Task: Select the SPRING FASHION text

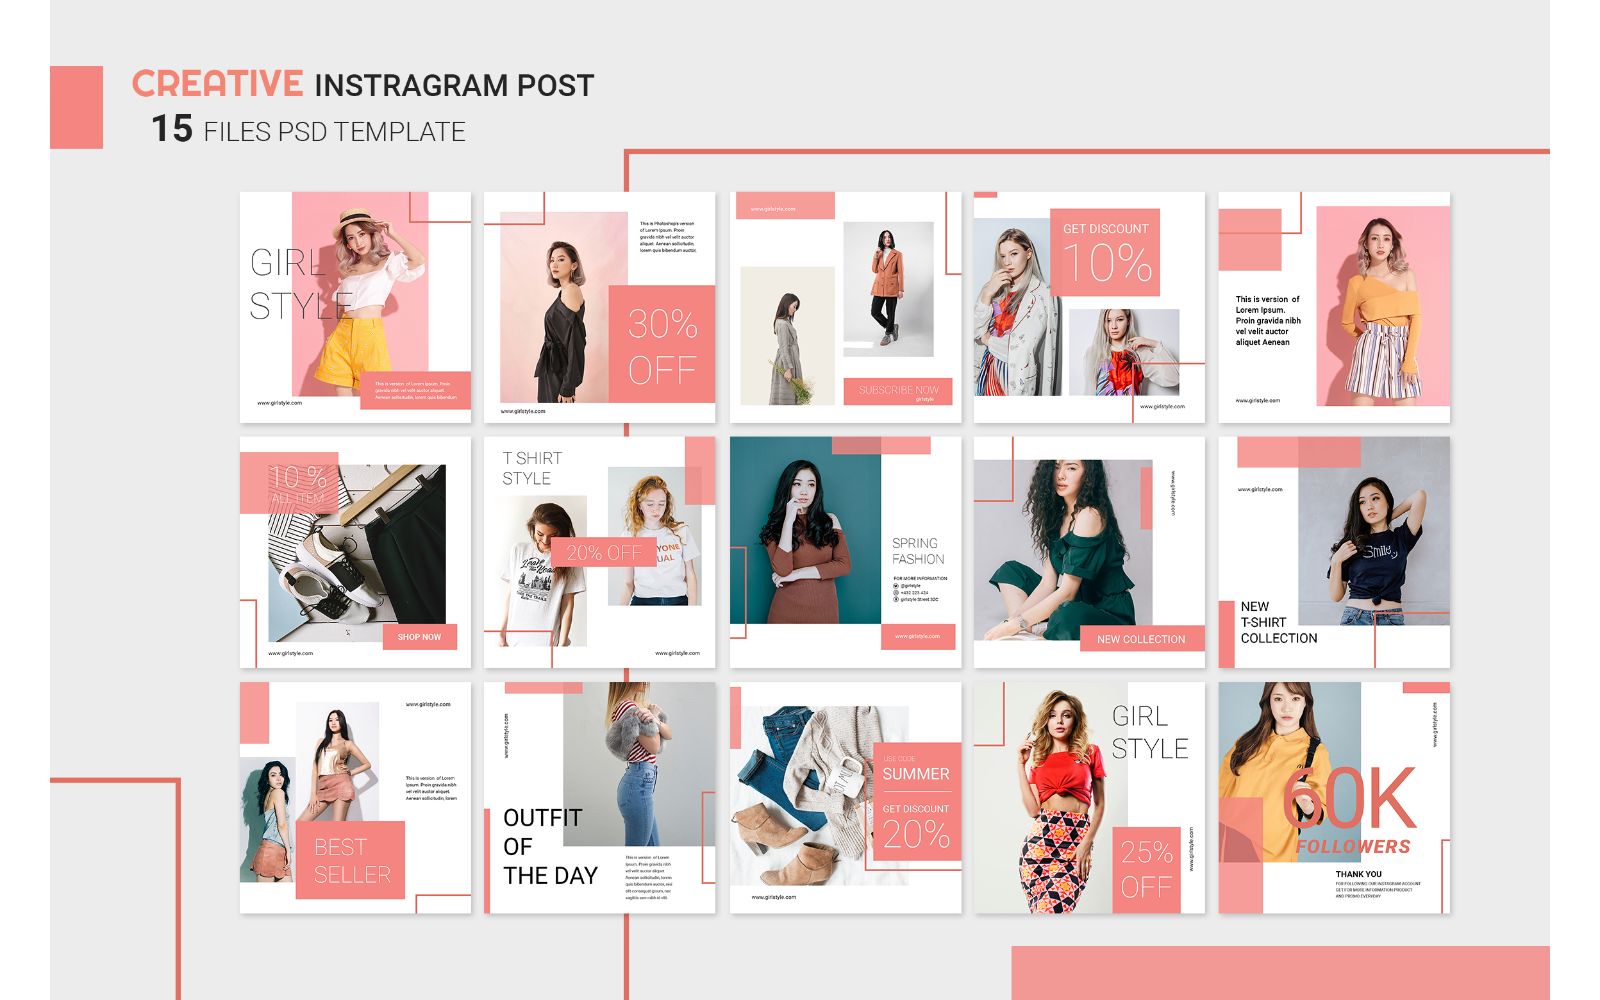Action: (x=917, y=551)
